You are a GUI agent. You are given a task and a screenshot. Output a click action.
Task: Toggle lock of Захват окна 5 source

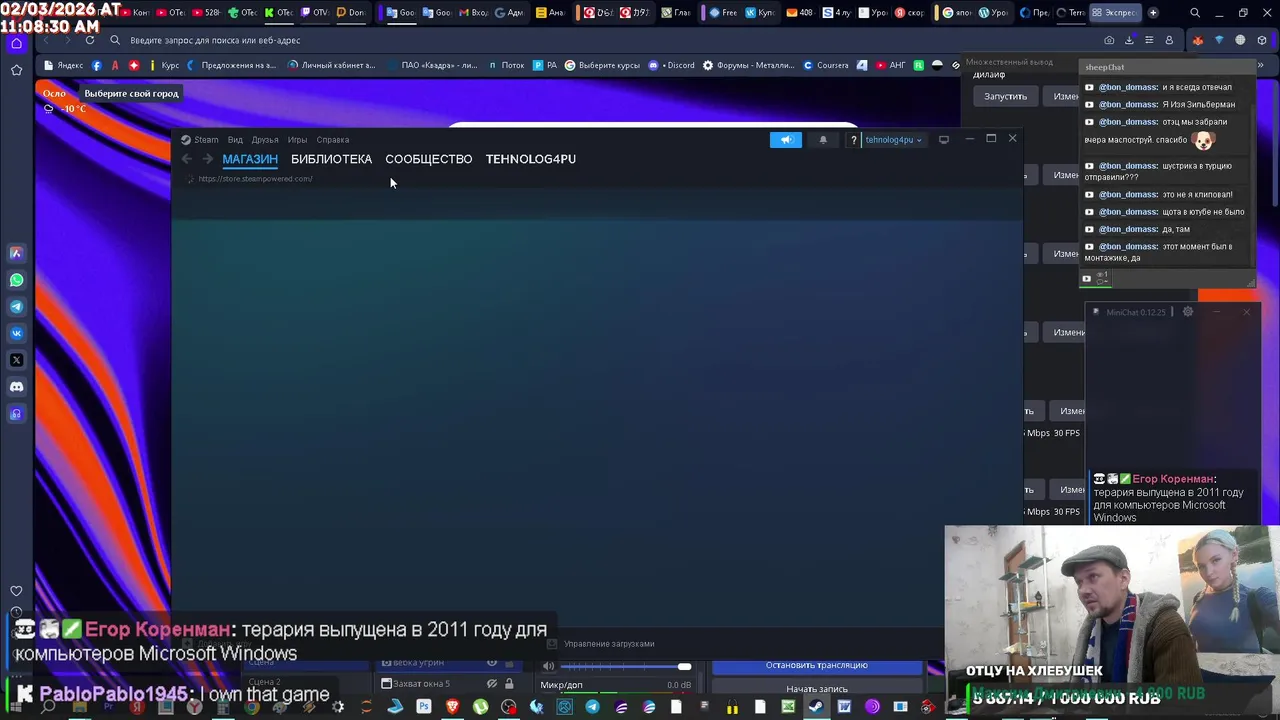pos(509,684)
